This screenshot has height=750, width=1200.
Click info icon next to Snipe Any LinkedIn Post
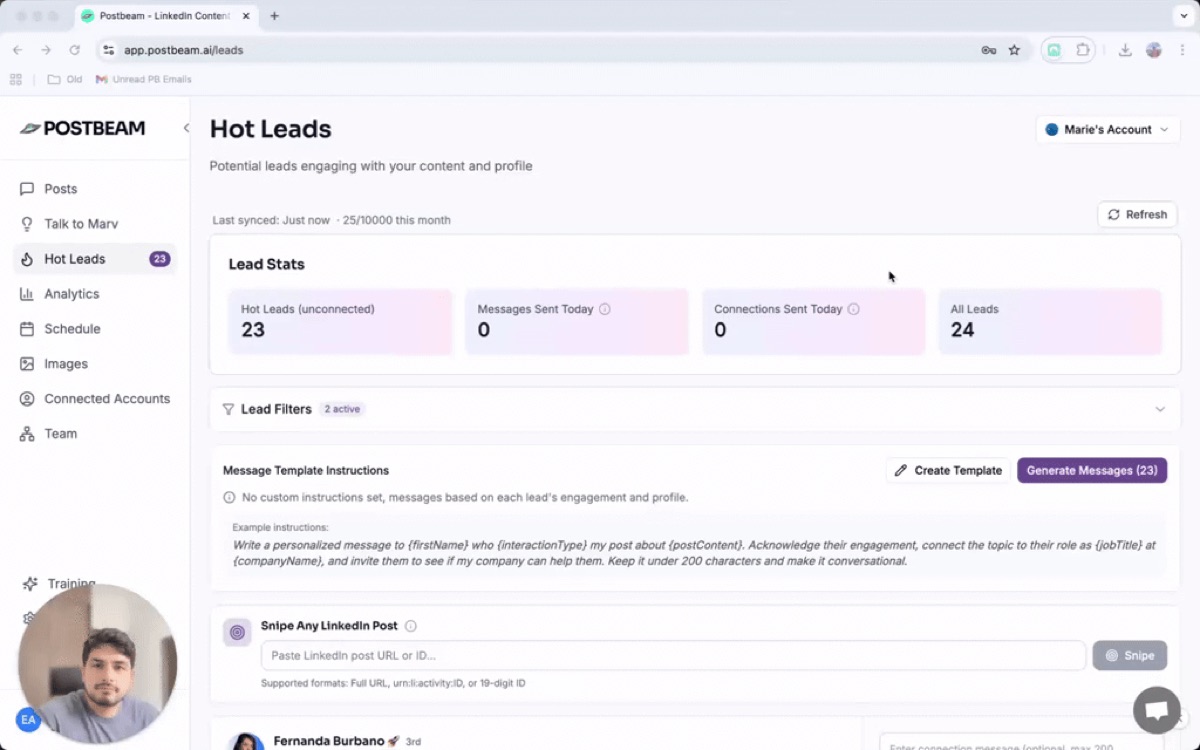411,626
